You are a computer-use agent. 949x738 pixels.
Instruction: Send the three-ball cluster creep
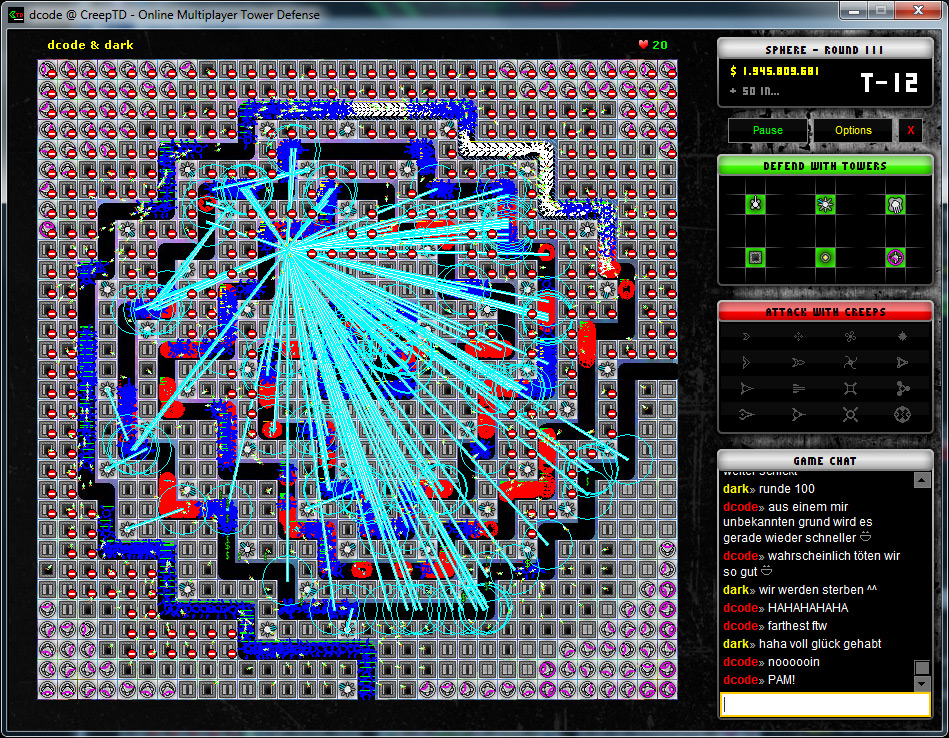[x=902, y=389]
